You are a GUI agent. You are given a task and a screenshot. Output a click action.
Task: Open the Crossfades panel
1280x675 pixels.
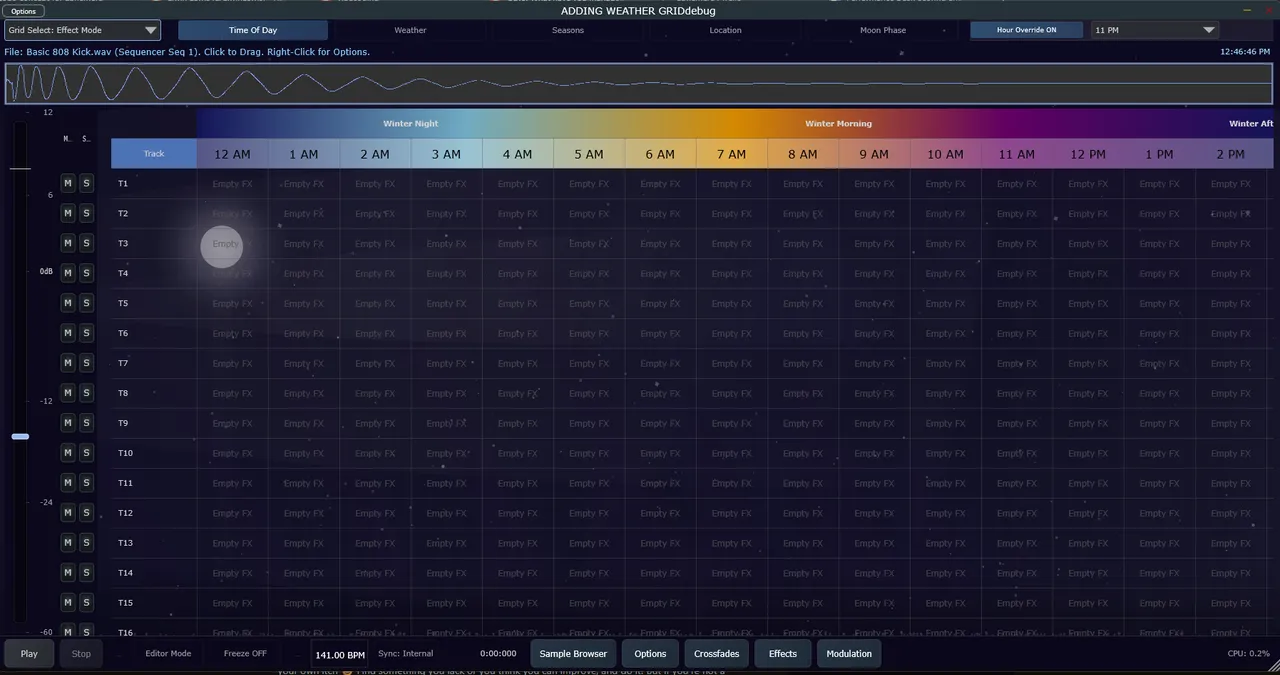[x=716, y=654]
